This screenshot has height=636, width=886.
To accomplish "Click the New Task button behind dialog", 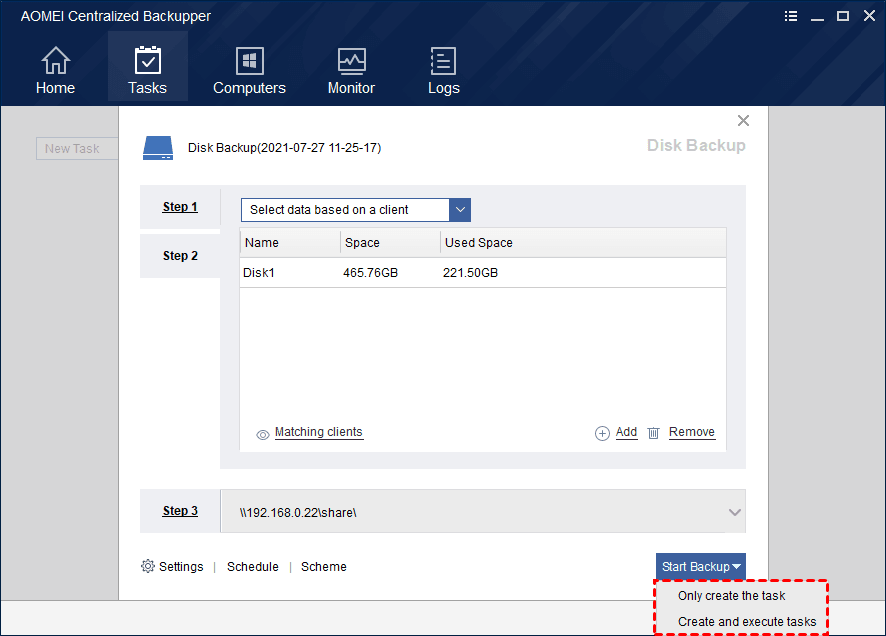I will click(x=77, y=149).
